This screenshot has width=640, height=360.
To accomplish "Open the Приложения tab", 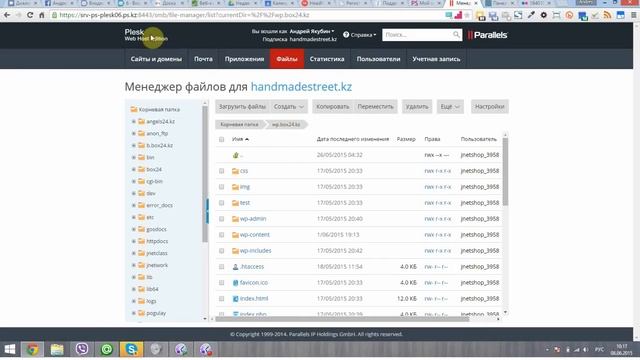I will (244, 59).
